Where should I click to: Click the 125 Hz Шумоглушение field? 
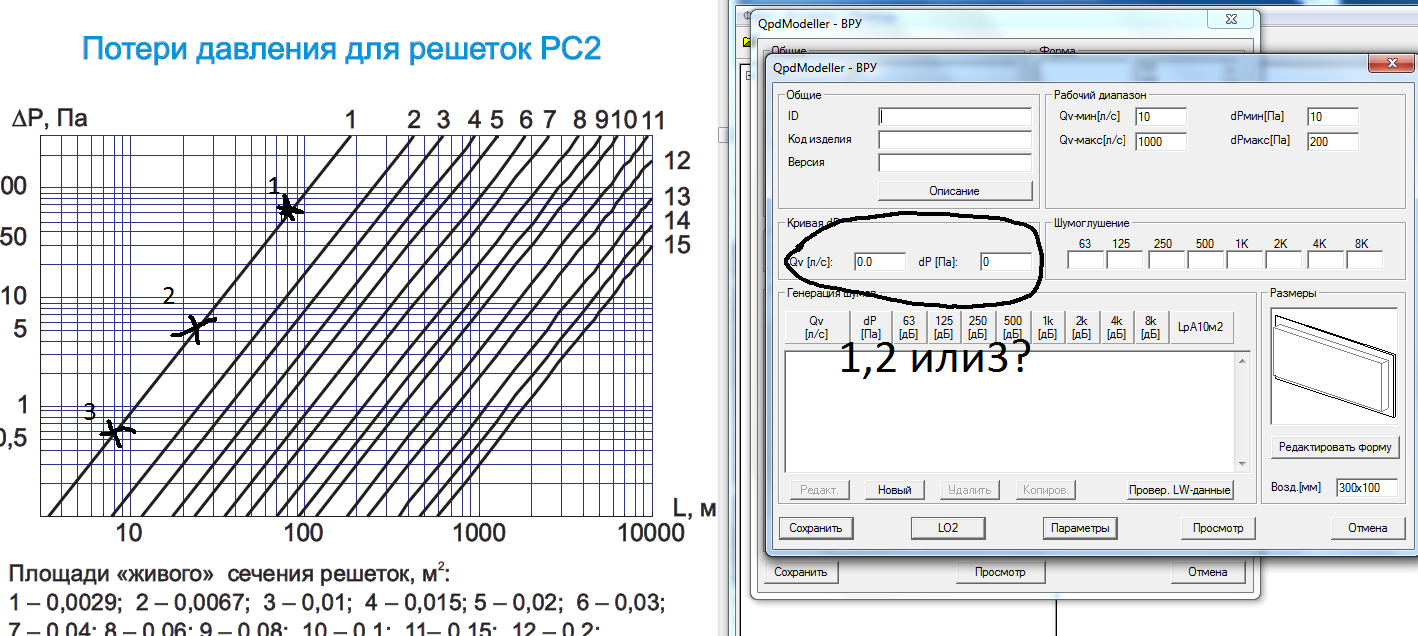1124,260
